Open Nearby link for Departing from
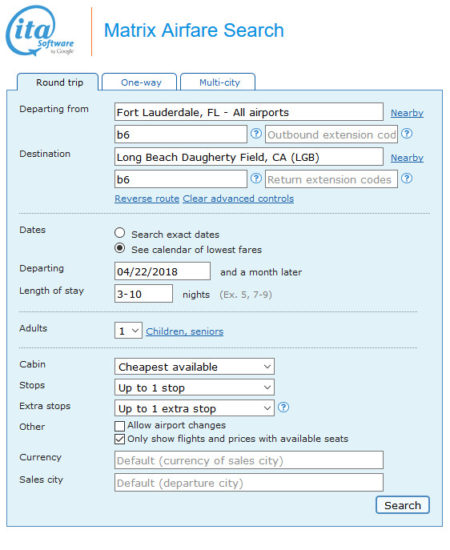450x550 pixels. (x=407, y=113)
